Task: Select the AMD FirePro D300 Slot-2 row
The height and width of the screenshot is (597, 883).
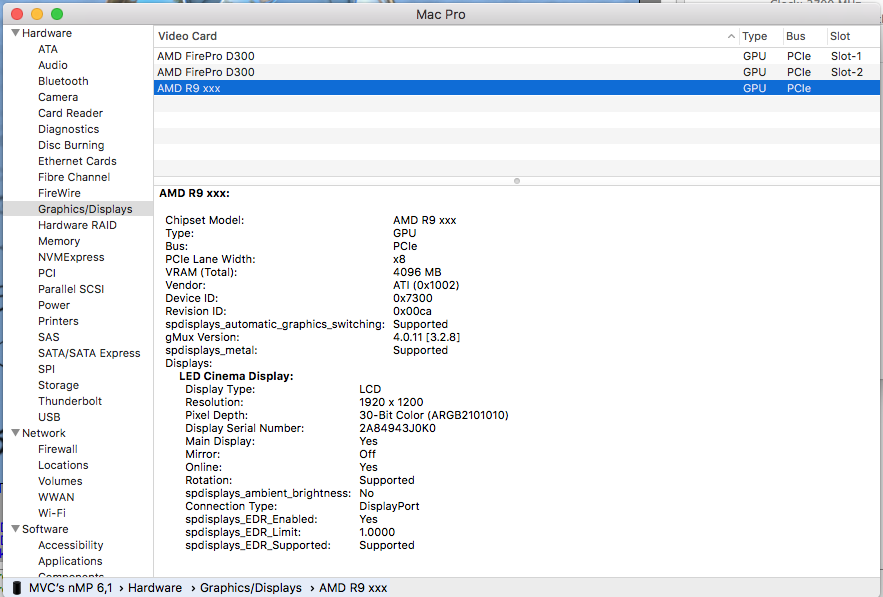Action: tap(516, 72)
